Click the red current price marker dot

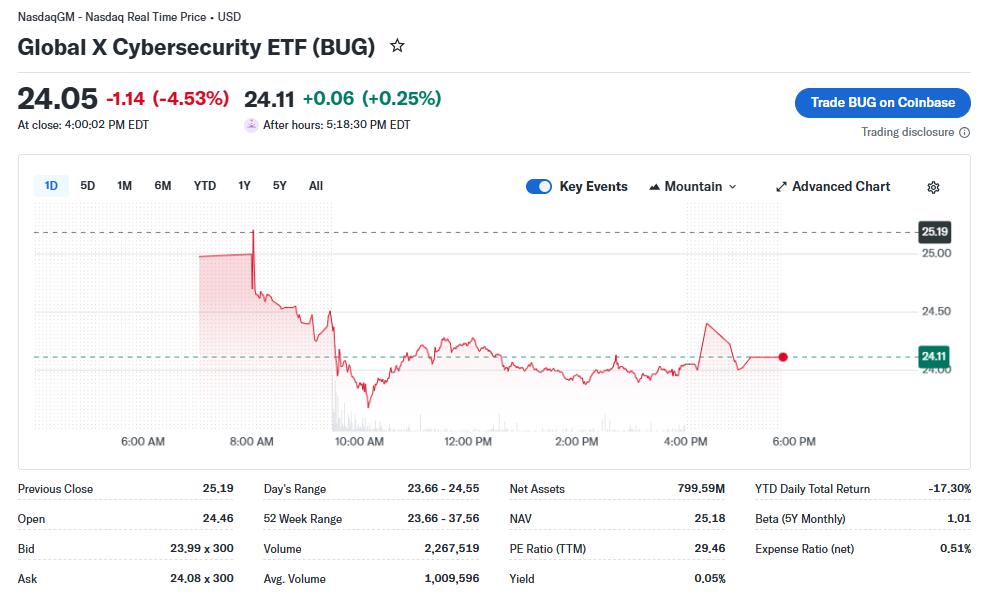point(783,357)
